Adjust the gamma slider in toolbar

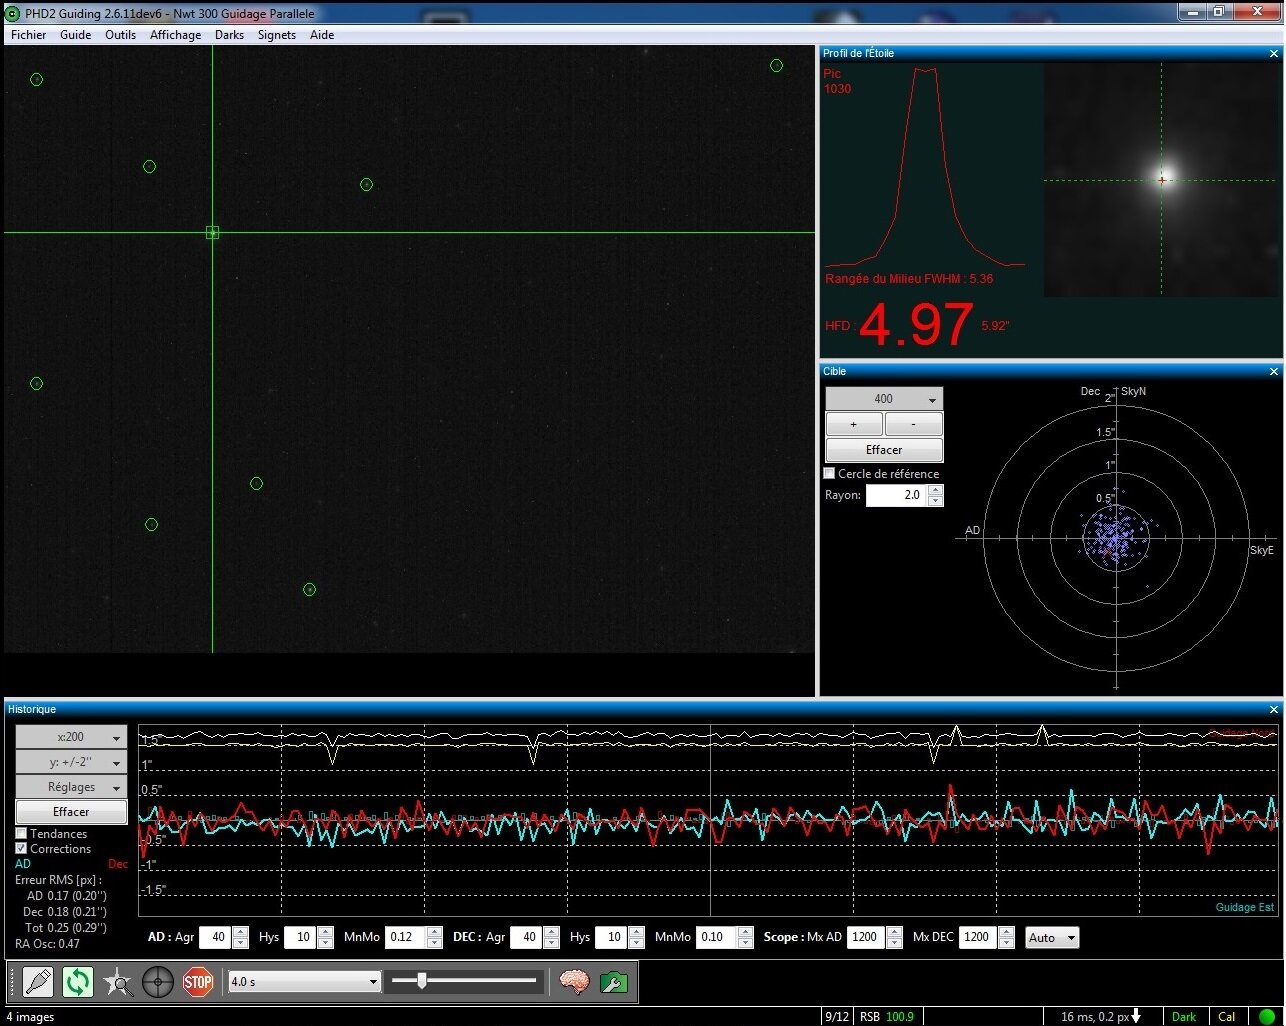click(x=422, y=982)
